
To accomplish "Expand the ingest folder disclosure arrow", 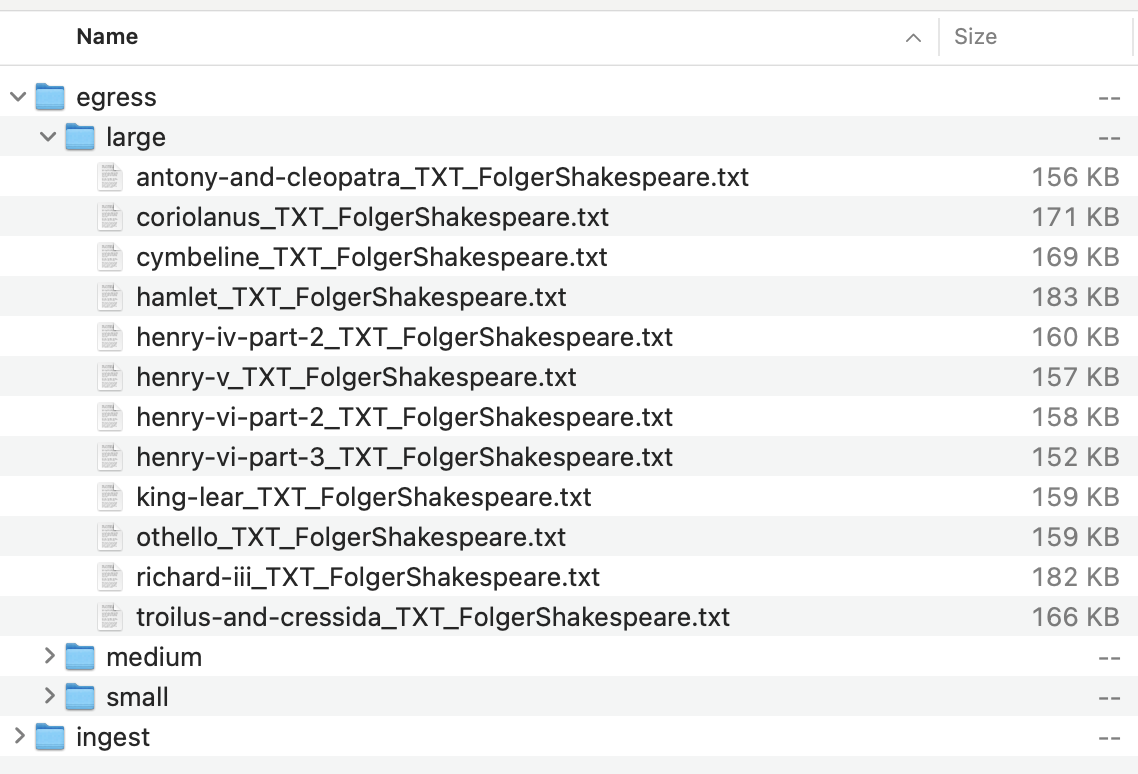I will click(x=18, y=737).
